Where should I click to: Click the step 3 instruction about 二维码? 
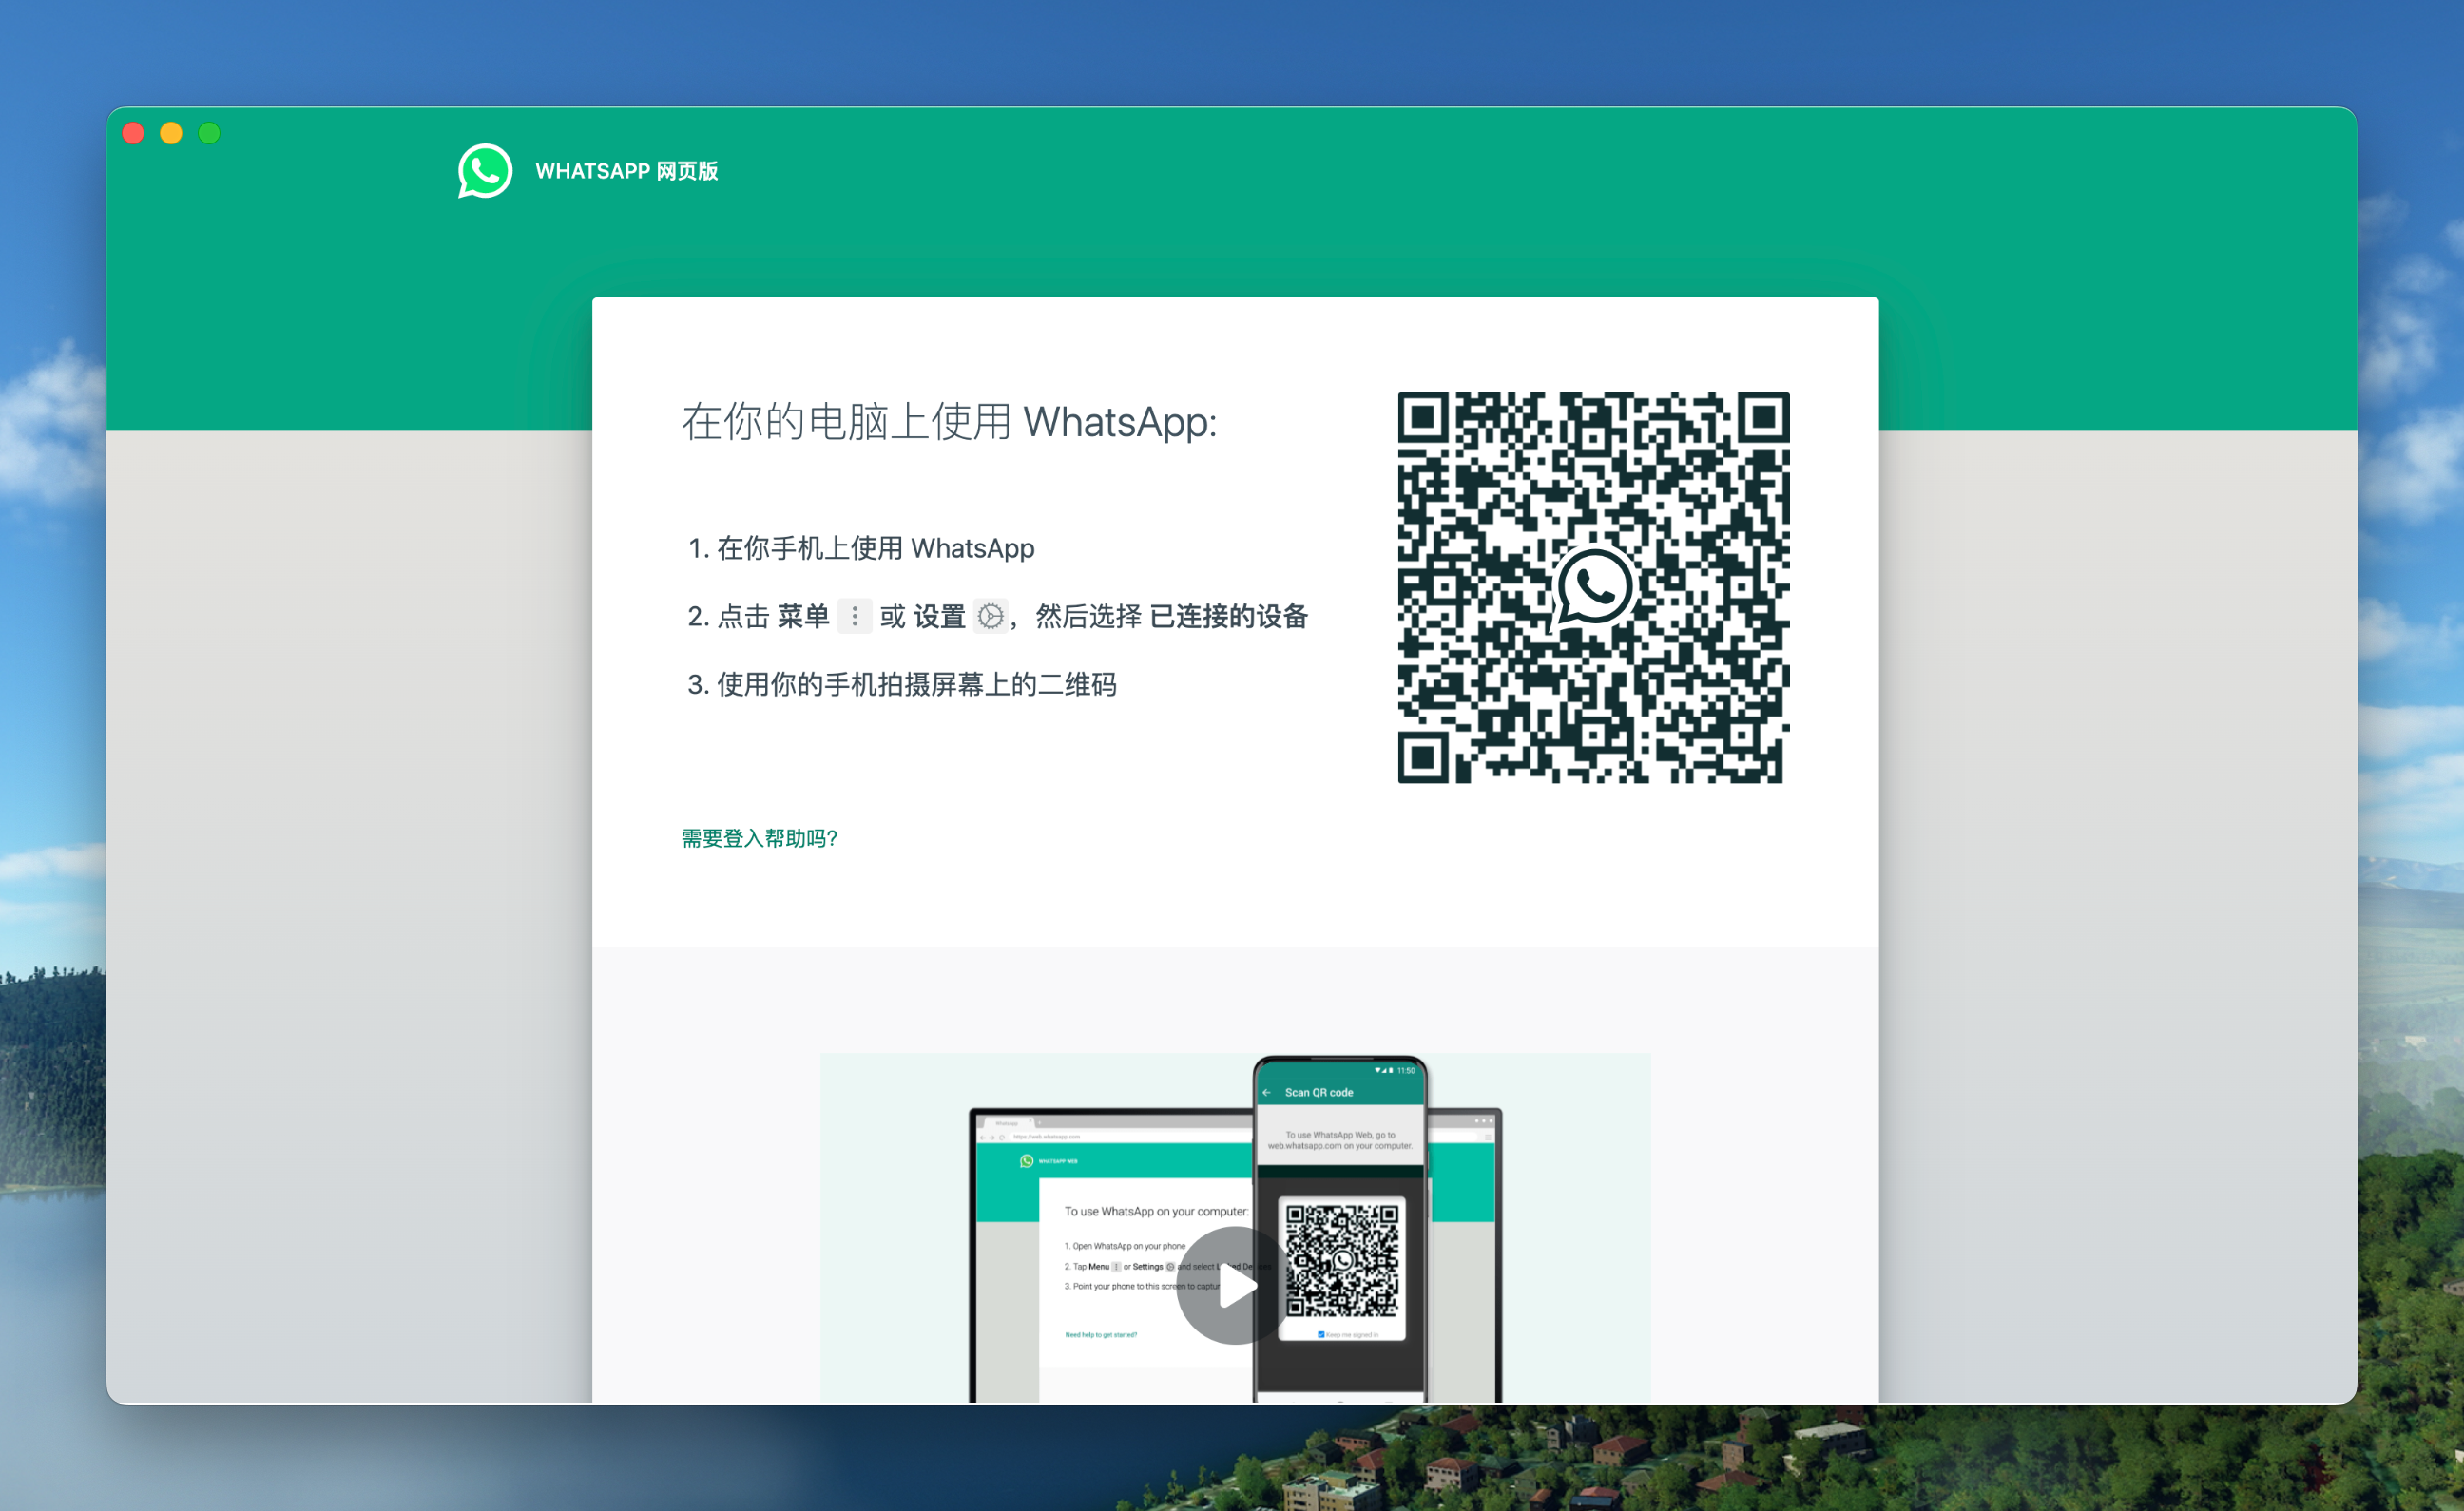click(902, 684)
